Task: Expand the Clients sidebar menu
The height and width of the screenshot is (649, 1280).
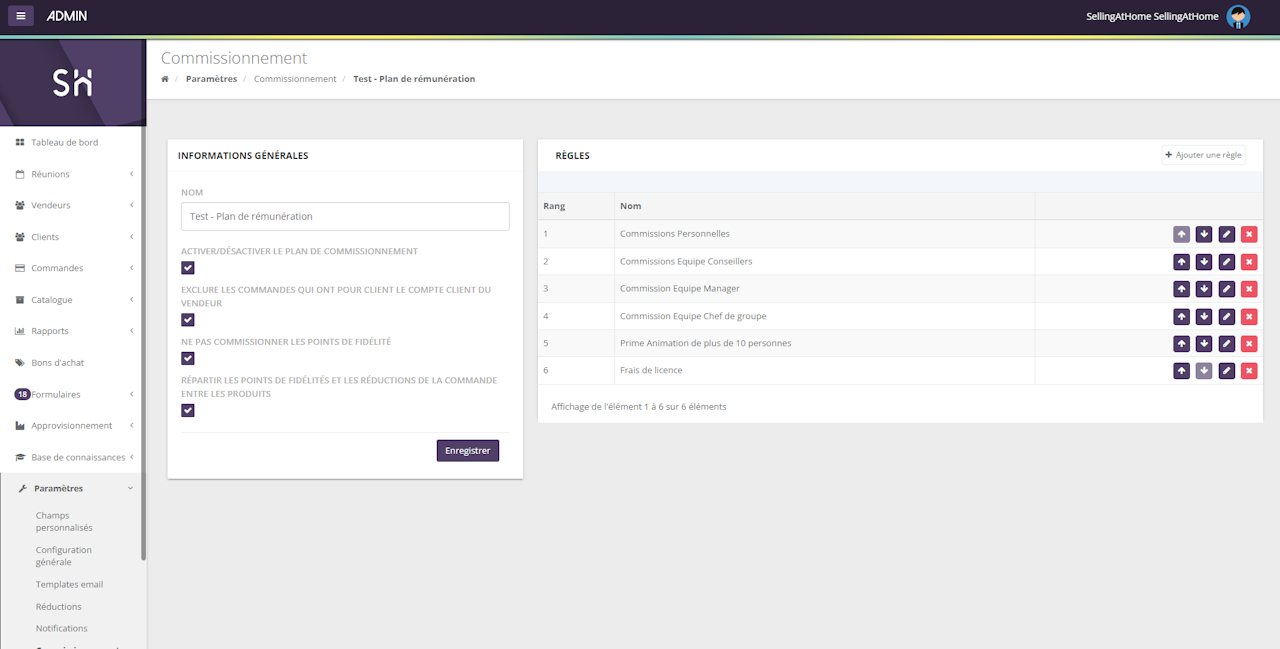Action: [x=73, y=237]
